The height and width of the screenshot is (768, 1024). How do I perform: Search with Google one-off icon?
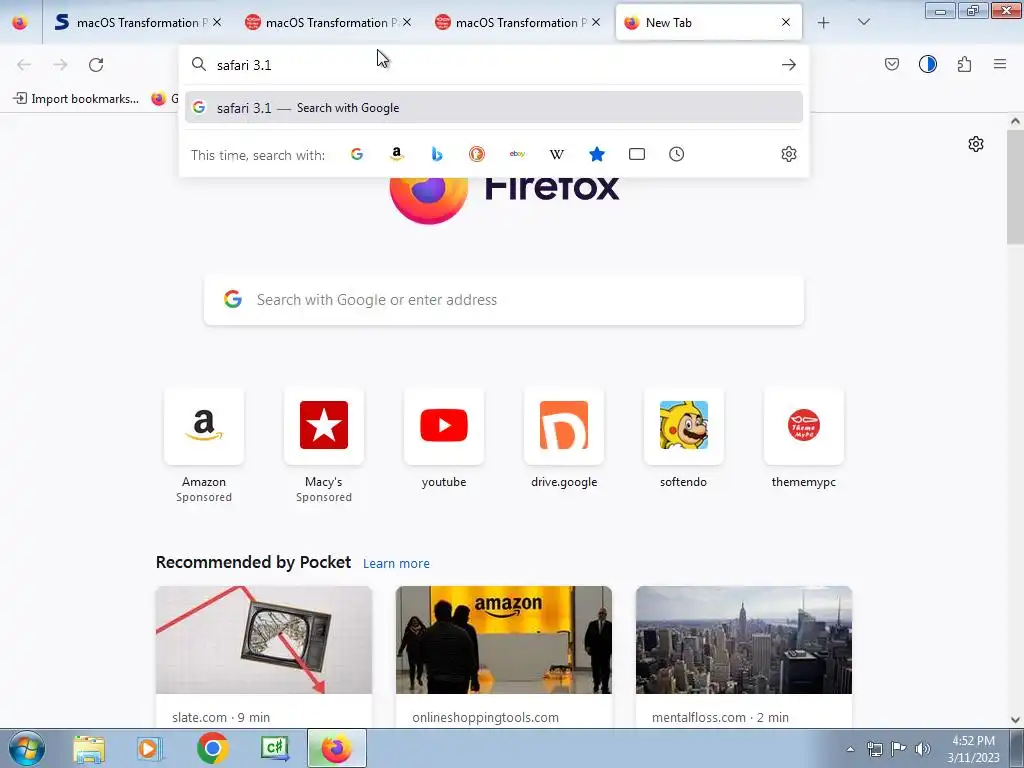pyautogui.click(x=357, y=154)
